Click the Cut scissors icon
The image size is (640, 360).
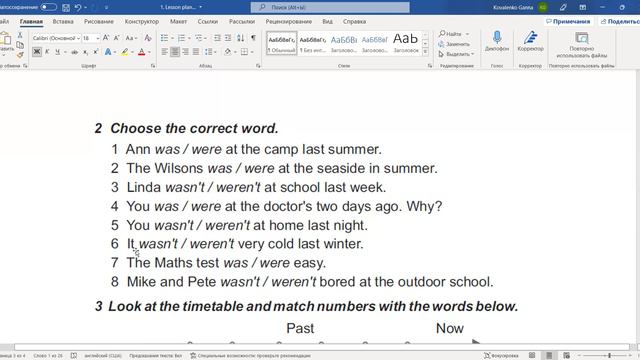(20, 36)
